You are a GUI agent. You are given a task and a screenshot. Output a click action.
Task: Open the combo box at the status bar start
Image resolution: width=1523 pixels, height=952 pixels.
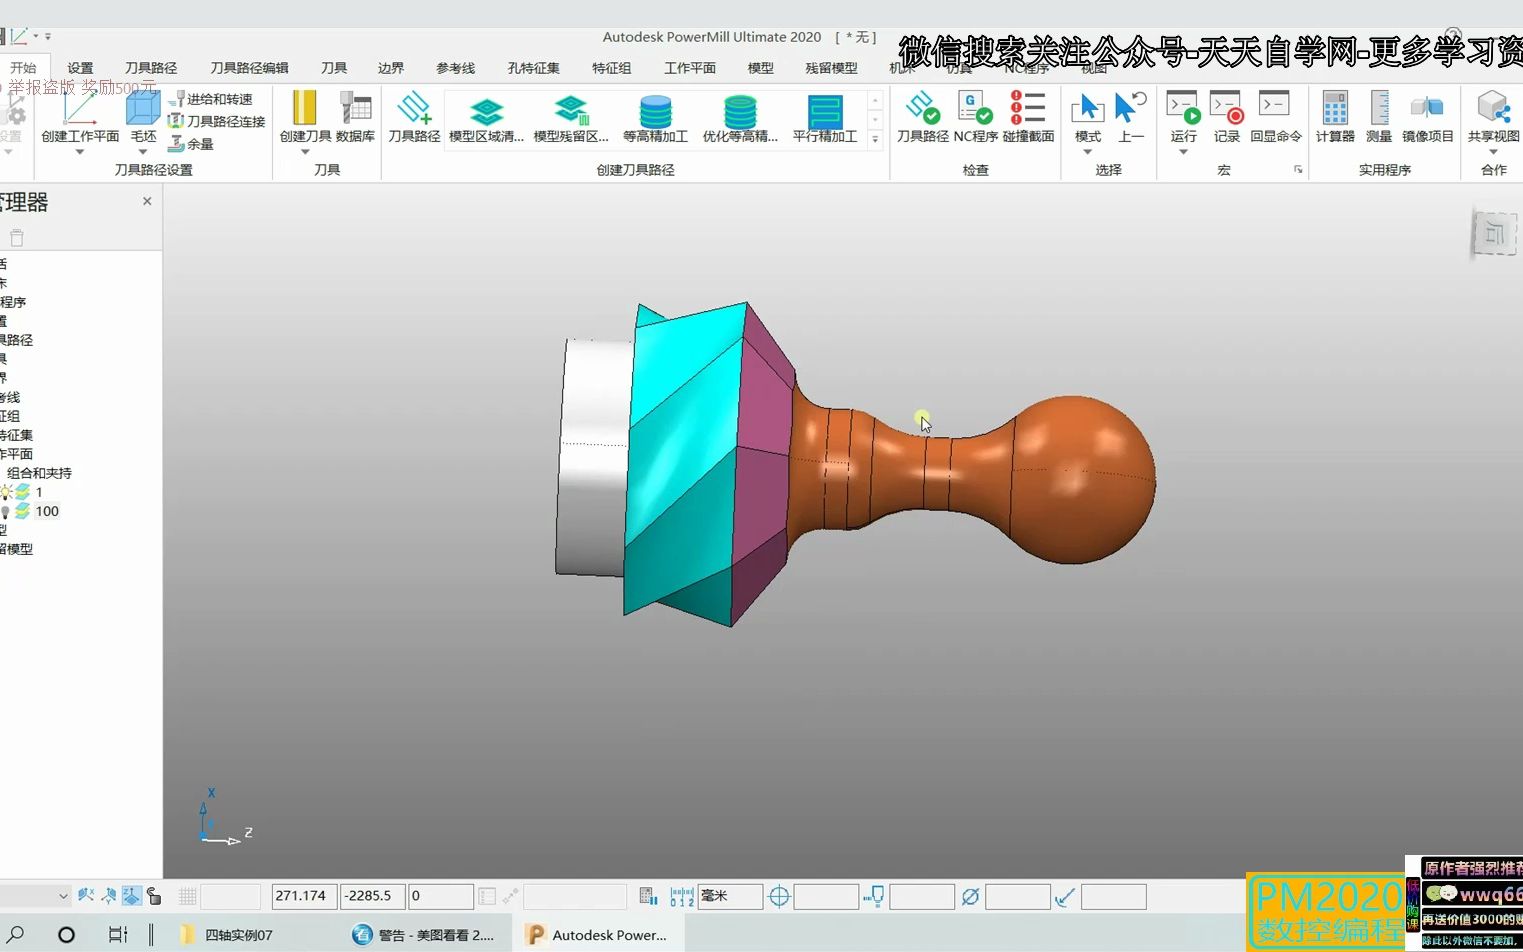click(35, 896)
